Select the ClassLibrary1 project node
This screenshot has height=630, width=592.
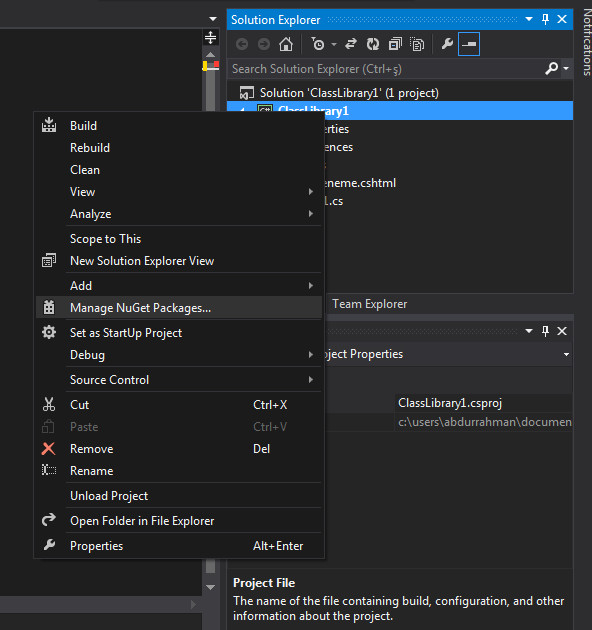pyautogui.click(x=400, y=110)
